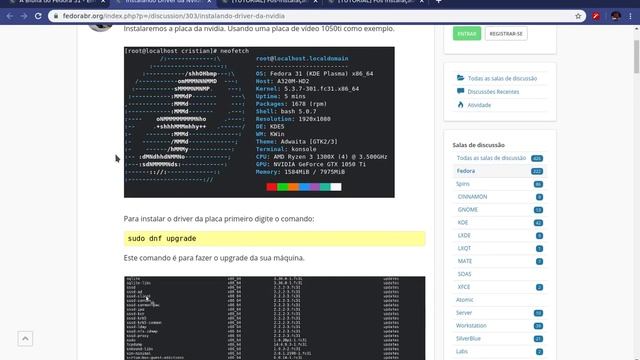Screen dimensions: 640x360
Task: Close the 'A Bíblia do Fedora 31' tab
Action: pos(103,2)
